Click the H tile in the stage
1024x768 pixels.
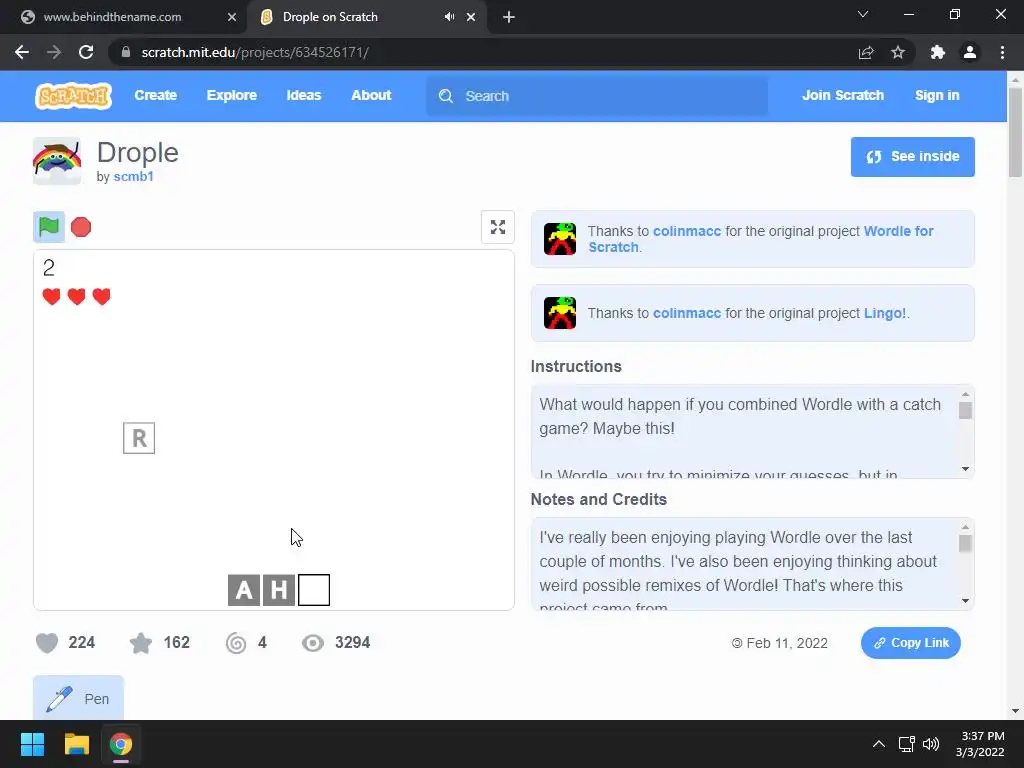(279, 590)
